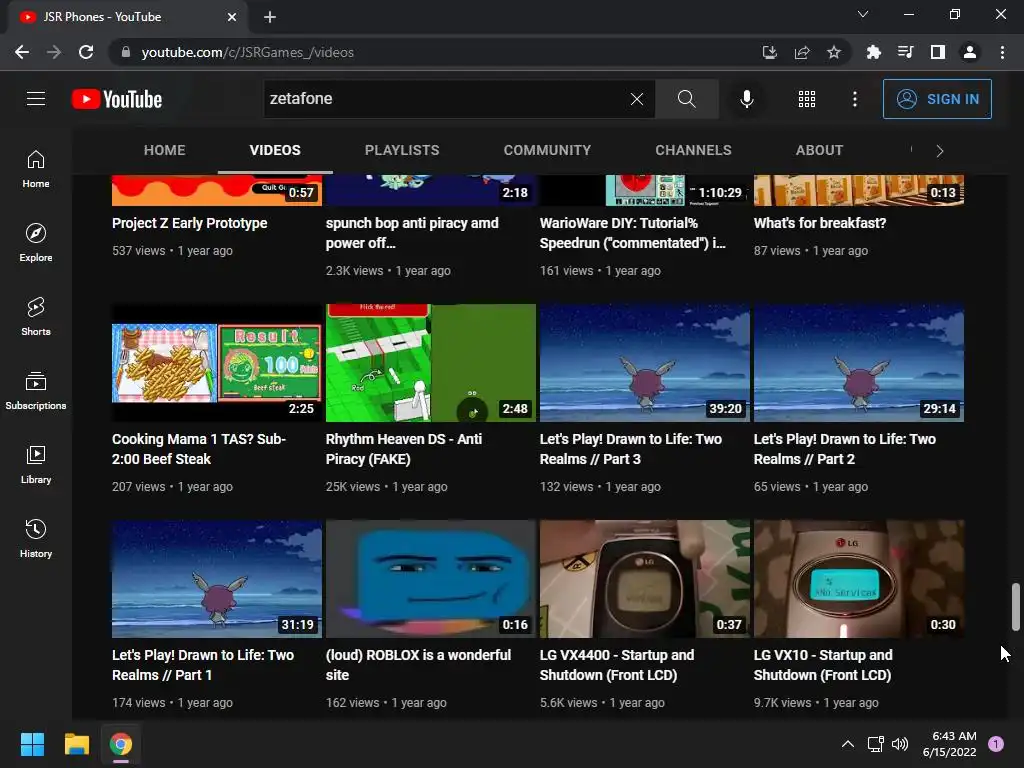The image size is (1024, 768).
Task: Open the YouTube apps grid icon
Action: click(x=807, y=99)
